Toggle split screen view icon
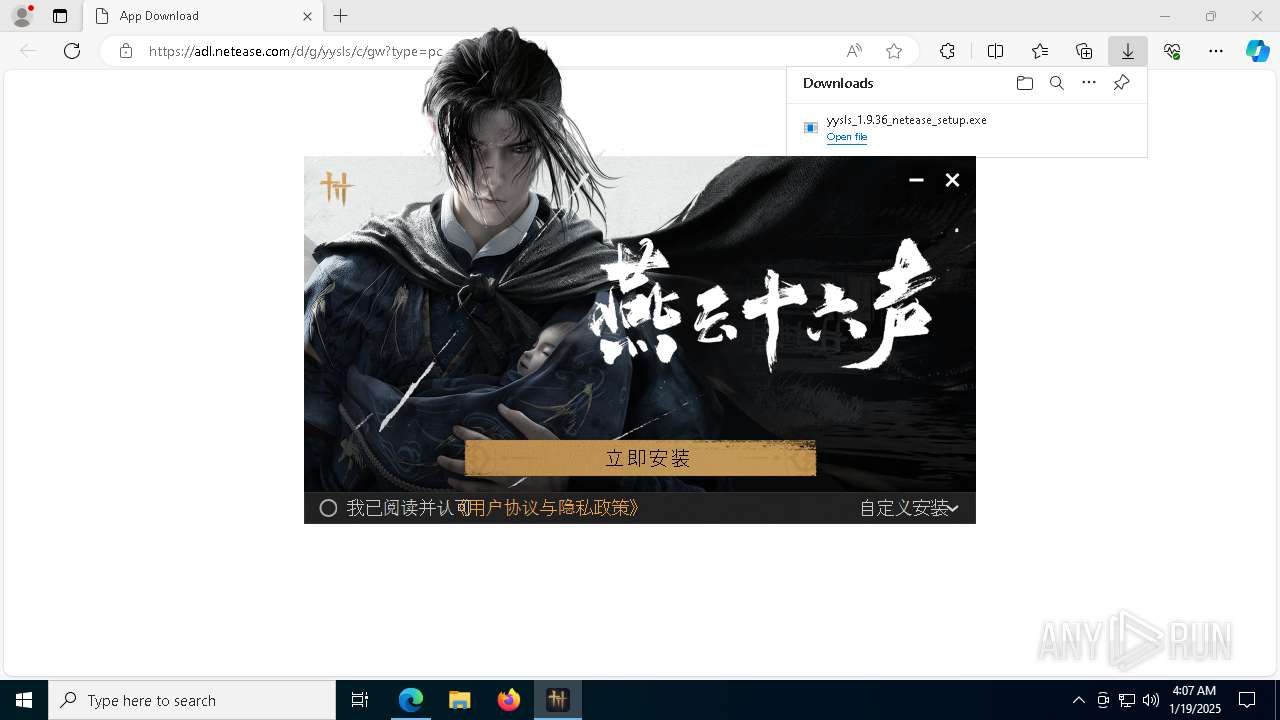Image resolution: width=1280 pixels, height=720 pixels. (x=995, y=51)
